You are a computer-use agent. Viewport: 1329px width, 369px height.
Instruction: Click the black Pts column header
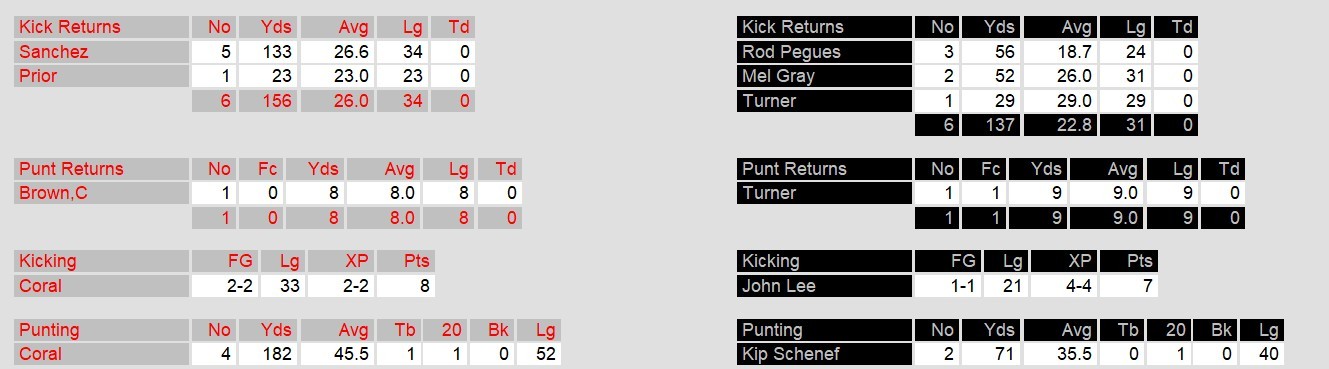click(x=1129, y=261)
